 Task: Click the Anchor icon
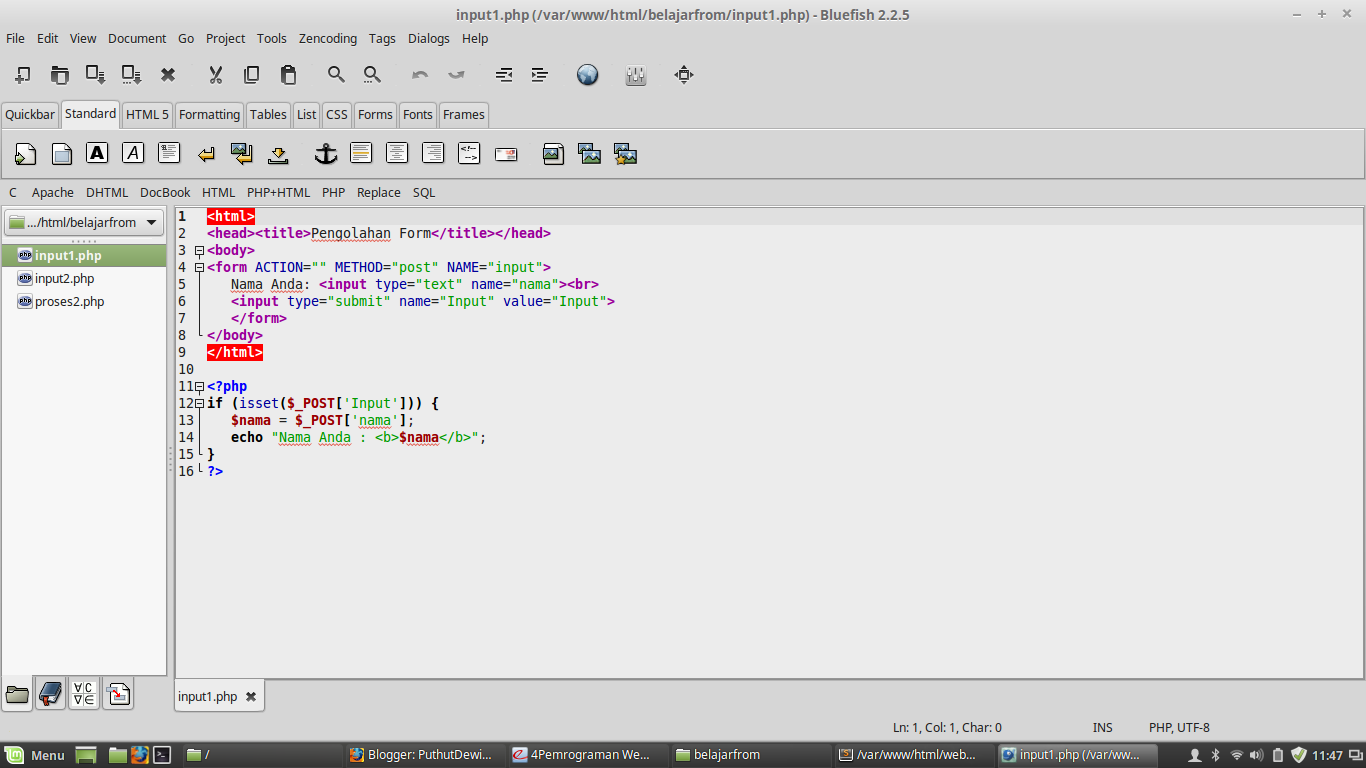pos(326,153)
